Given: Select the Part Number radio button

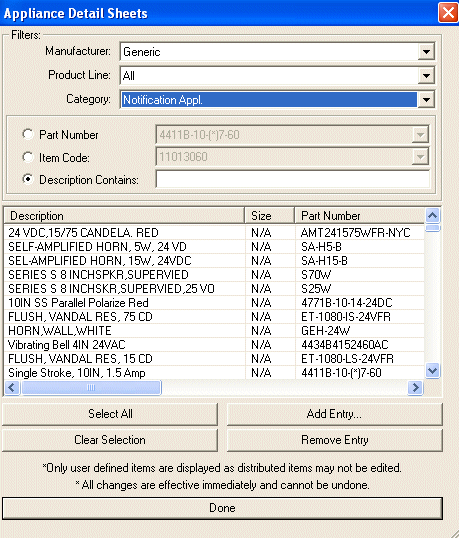Looking at the screenshot, I should [x=28, y=134].
